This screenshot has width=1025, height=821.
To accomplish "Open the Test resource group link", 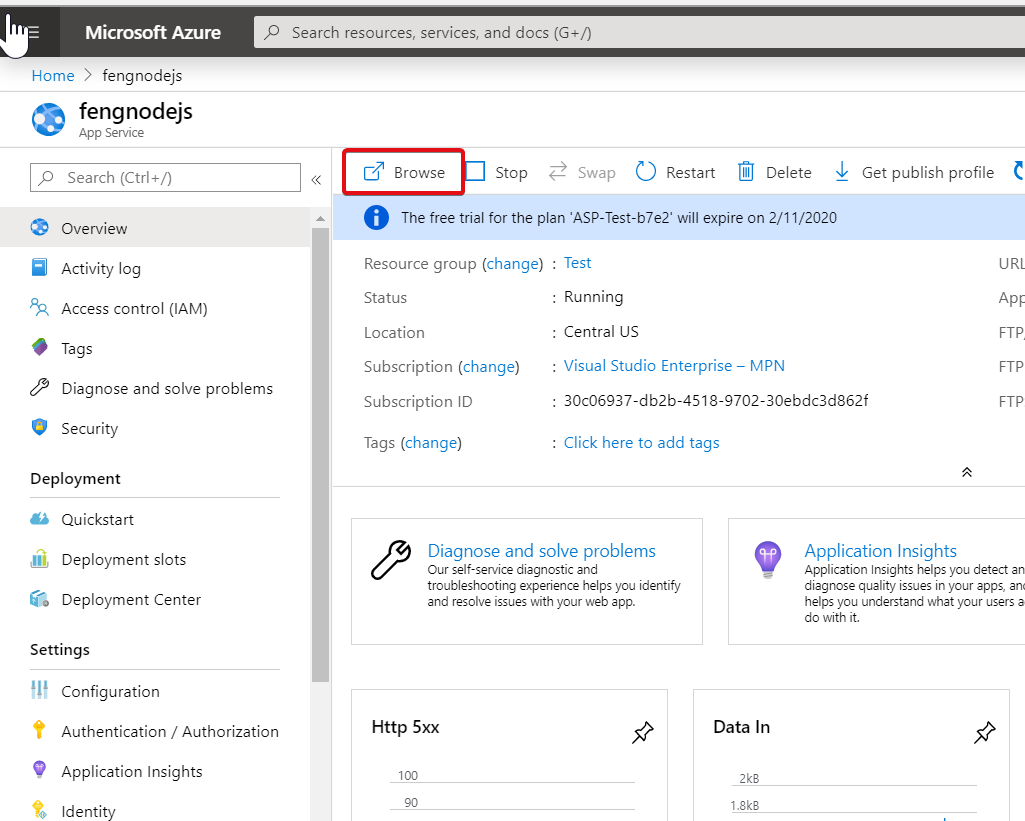I will [x=577, y=263].
